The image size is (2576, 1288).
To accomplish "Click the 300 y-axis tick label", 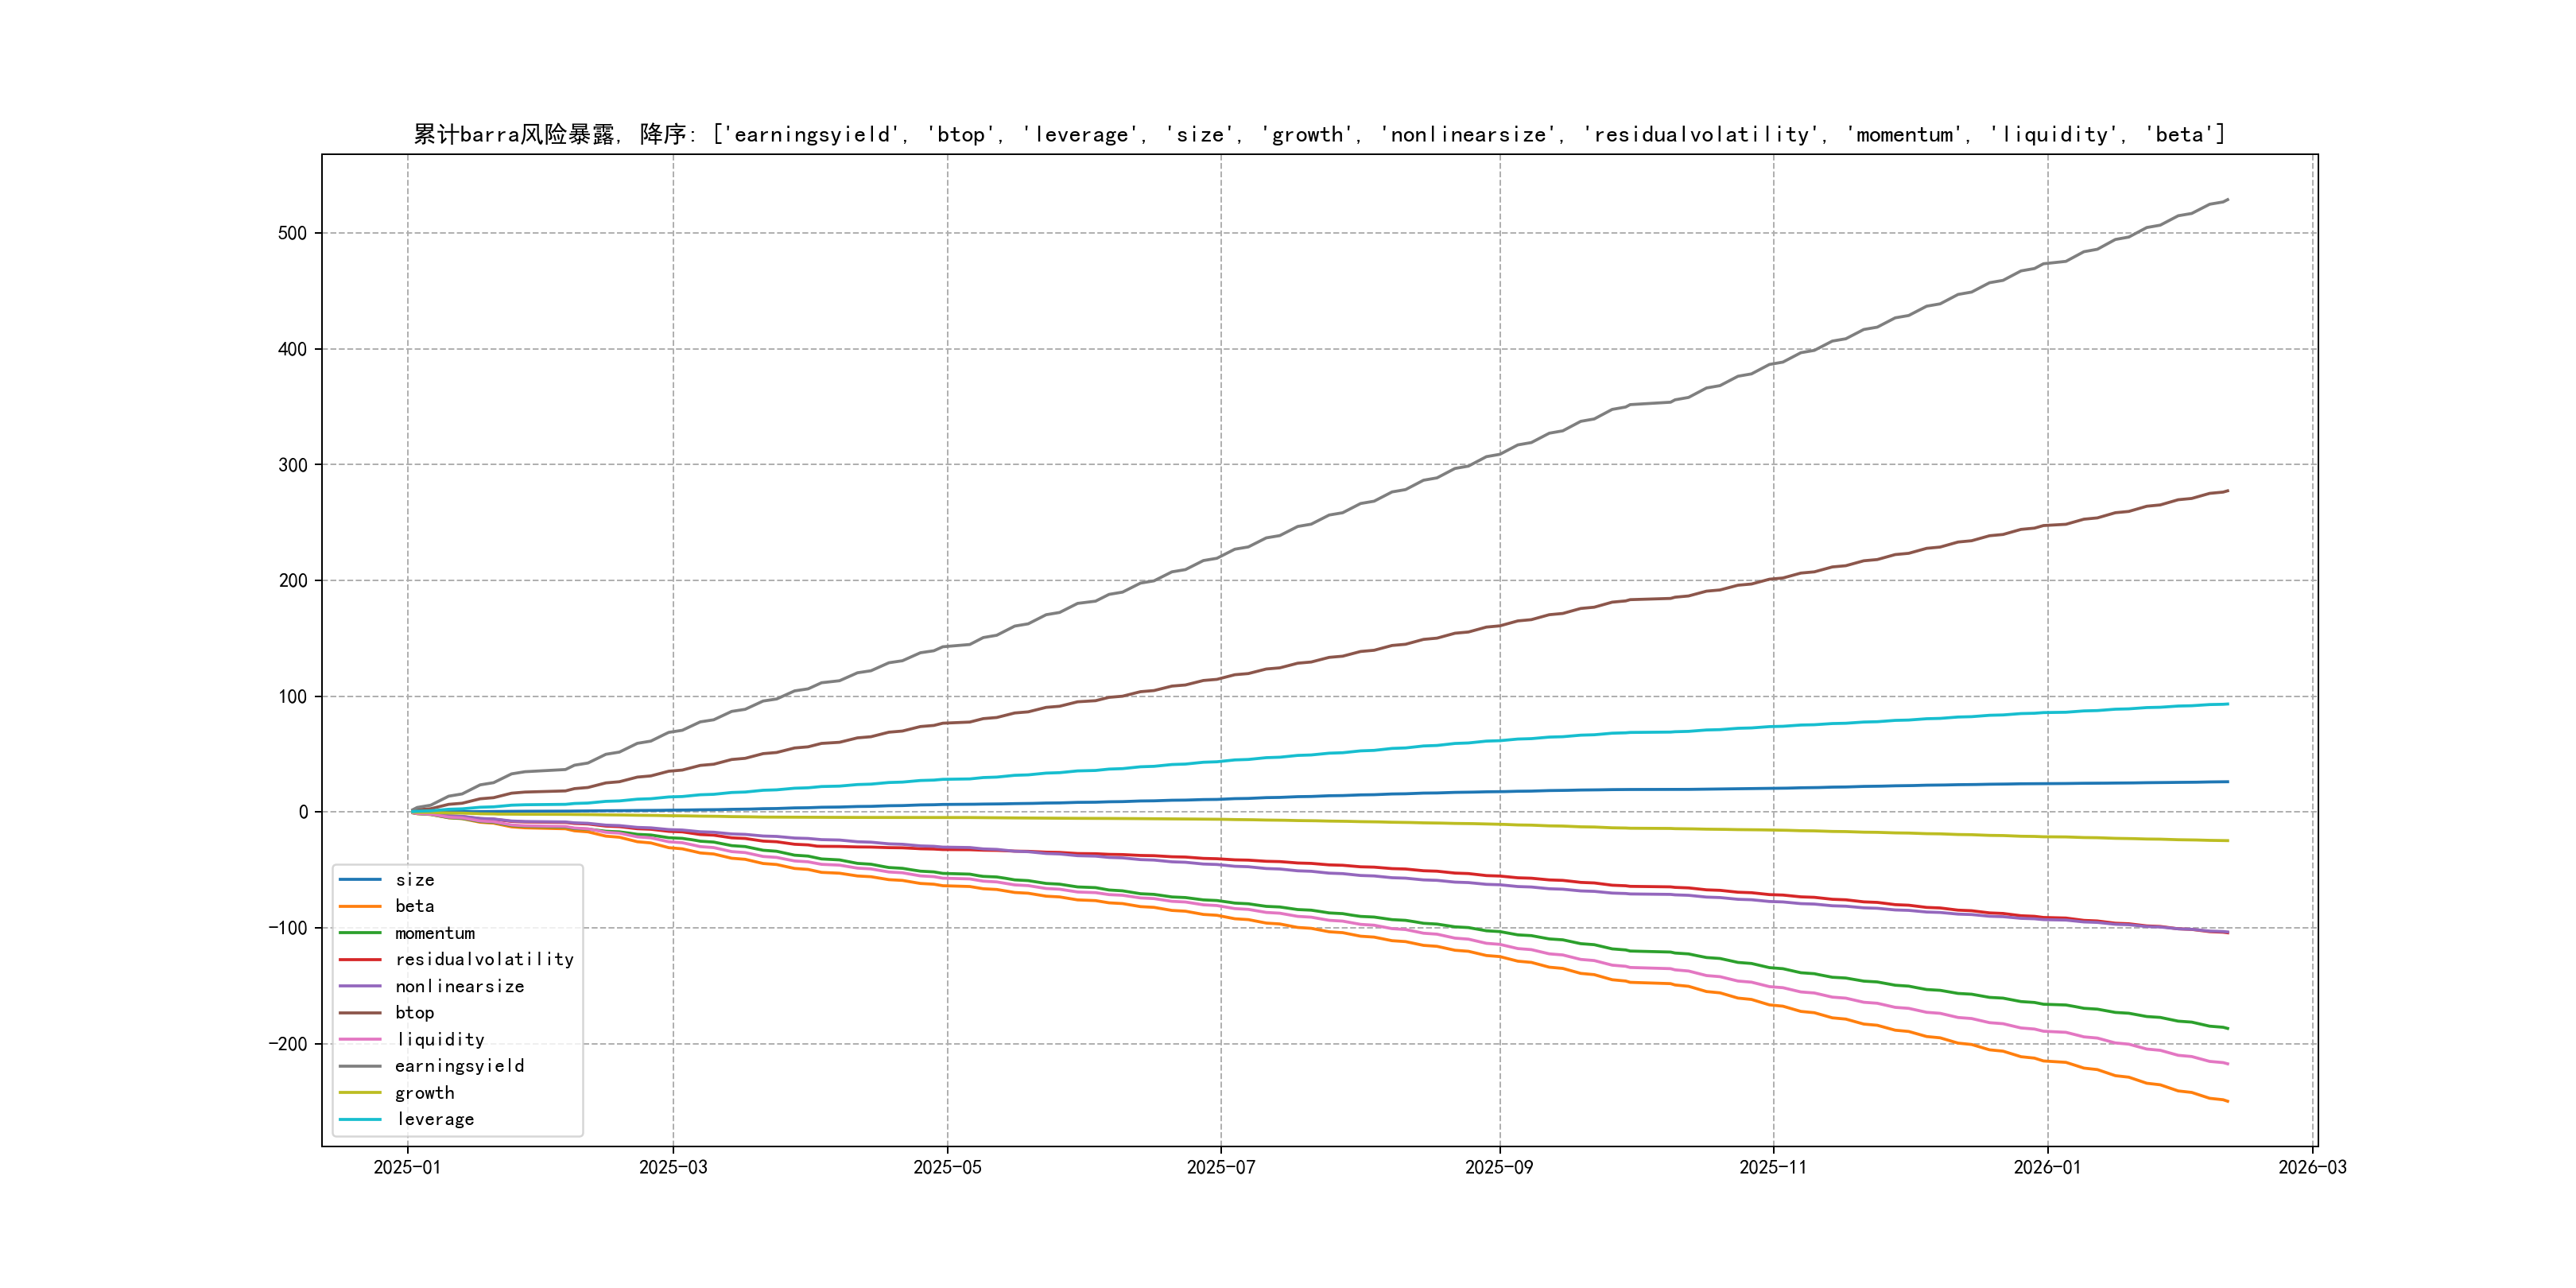I will tap(292, 465).
